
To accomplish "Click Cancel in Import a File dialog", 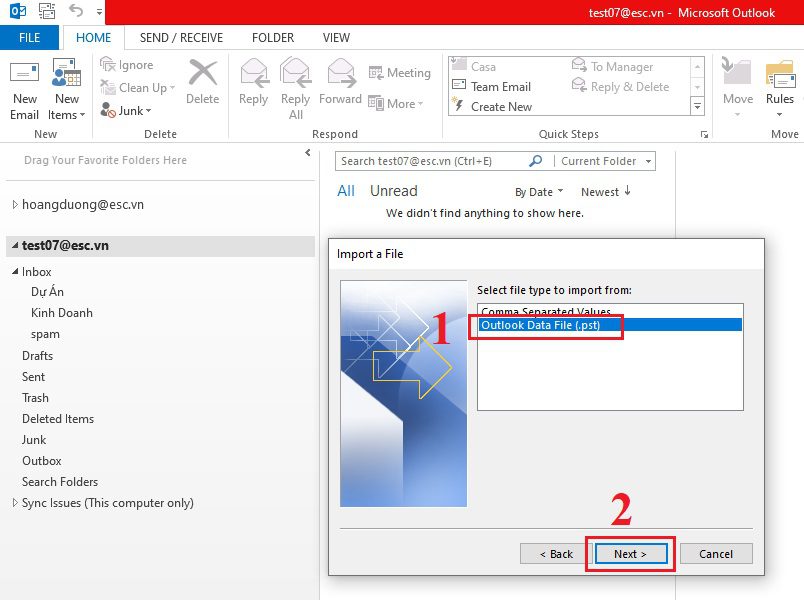I will click(x=716, y=554).
